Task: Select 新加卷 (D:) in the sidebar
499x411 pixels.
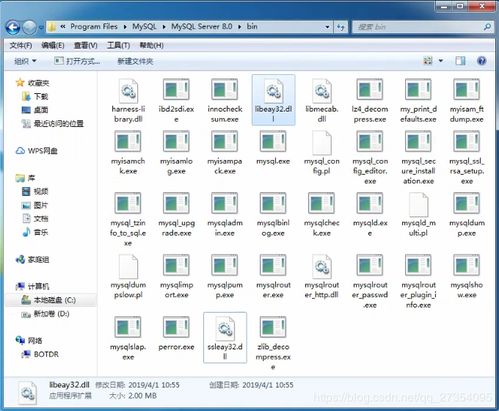Action: click(x=45, y=314)
